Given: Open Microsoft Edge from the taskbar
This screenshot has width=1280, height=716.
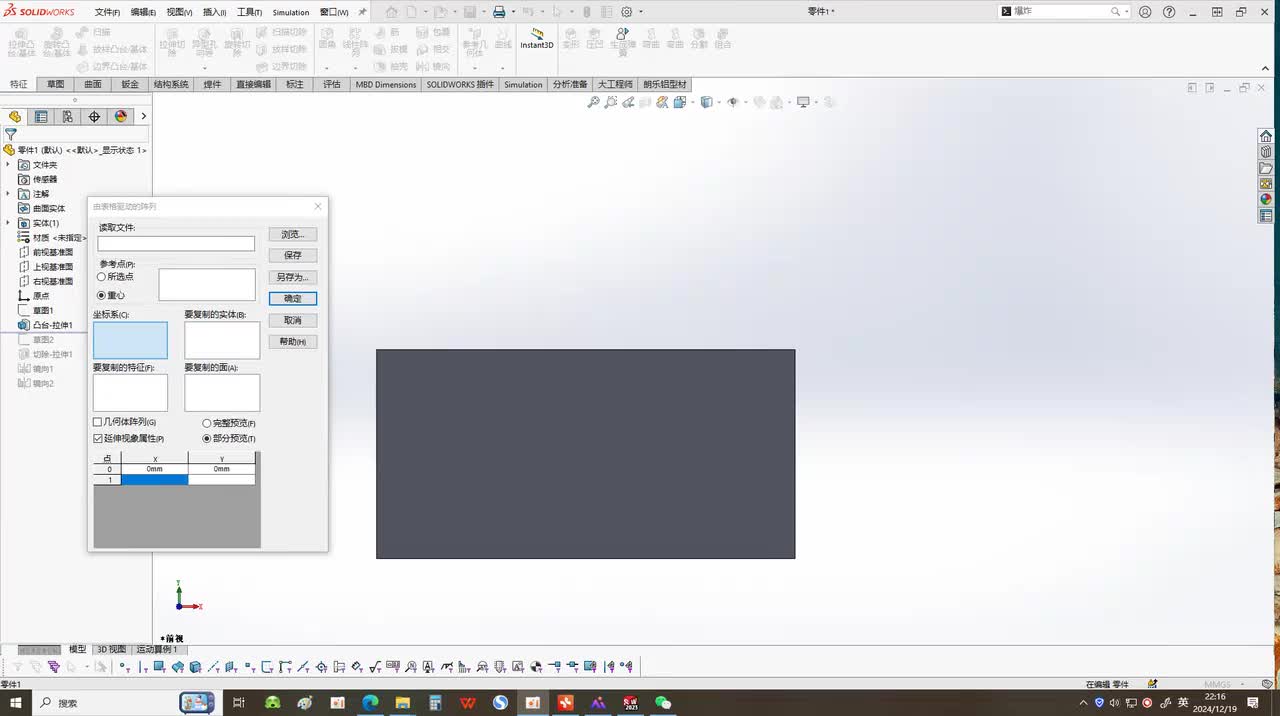Looking at the screenshot, I should pyautogui.click(x=370, y=703).
